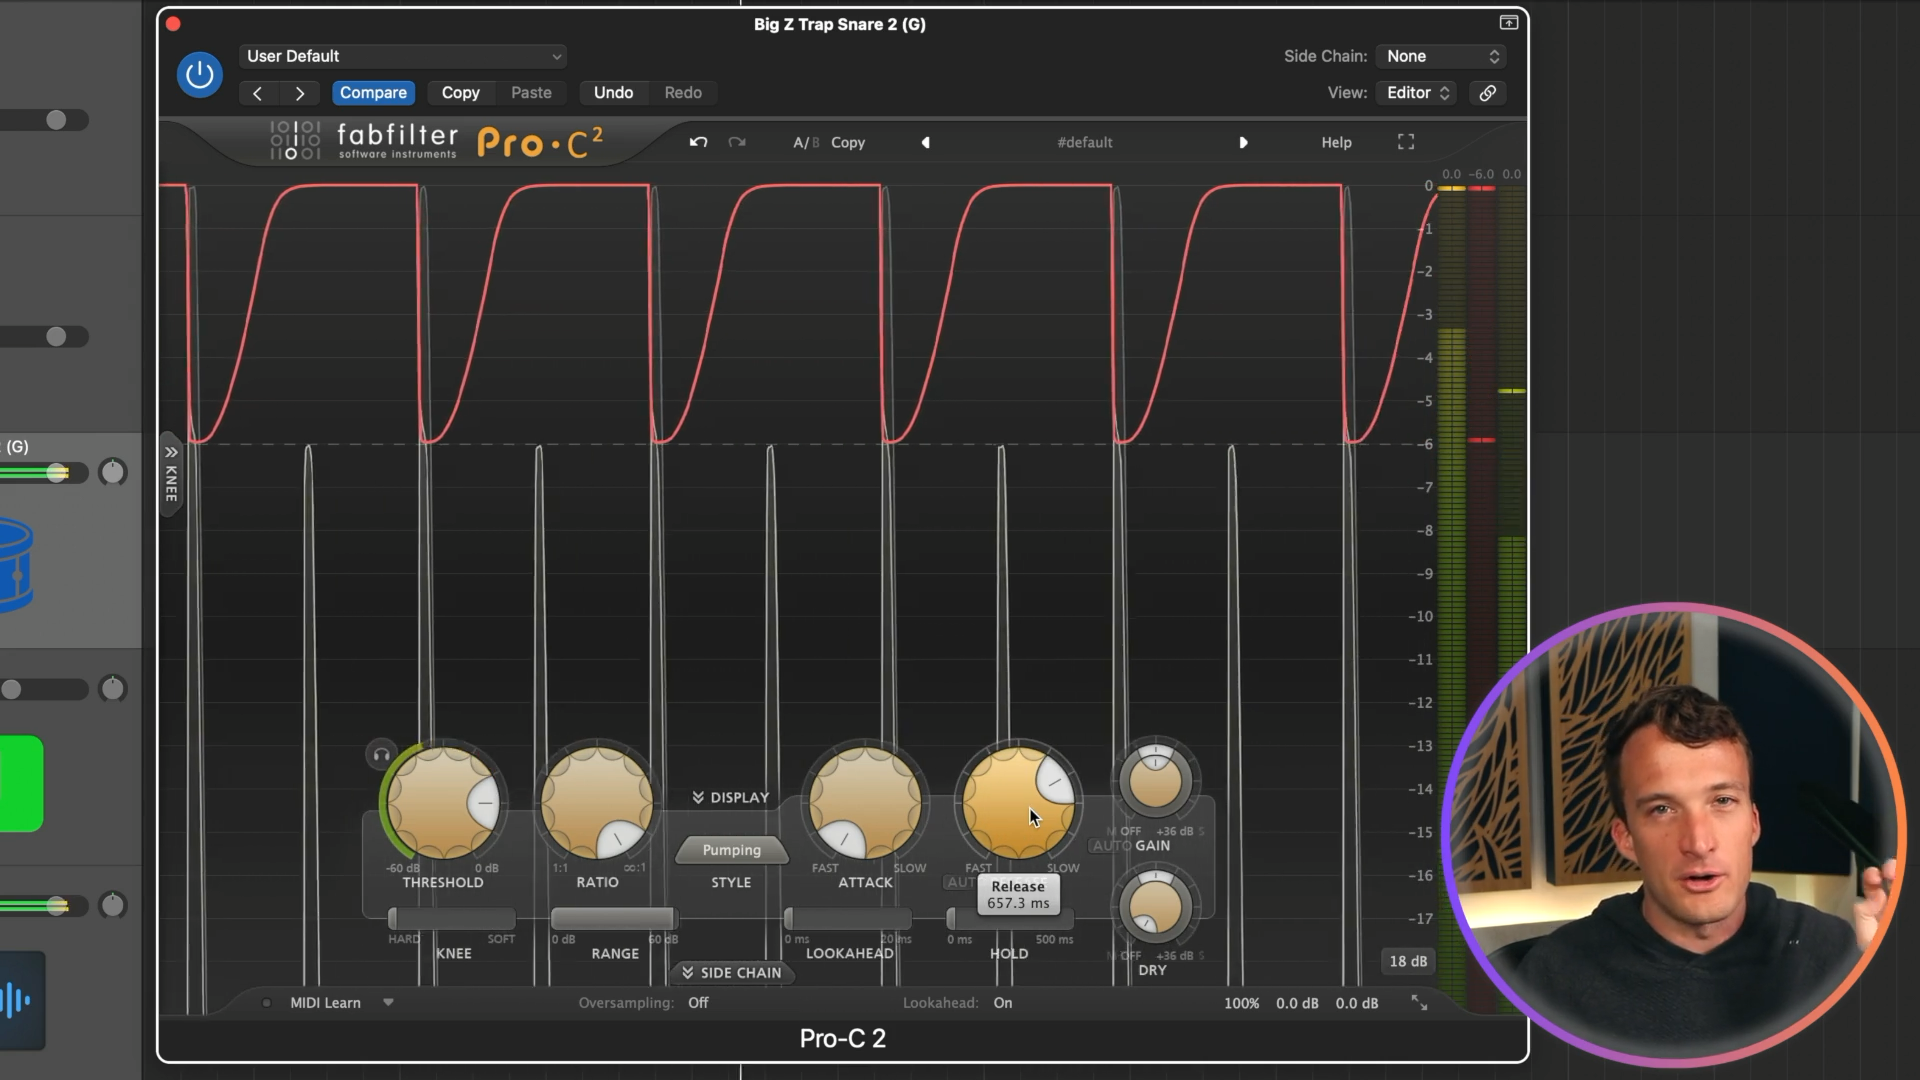
Task: Toggle the plugin power bypass button
Action: pos(199,75)
